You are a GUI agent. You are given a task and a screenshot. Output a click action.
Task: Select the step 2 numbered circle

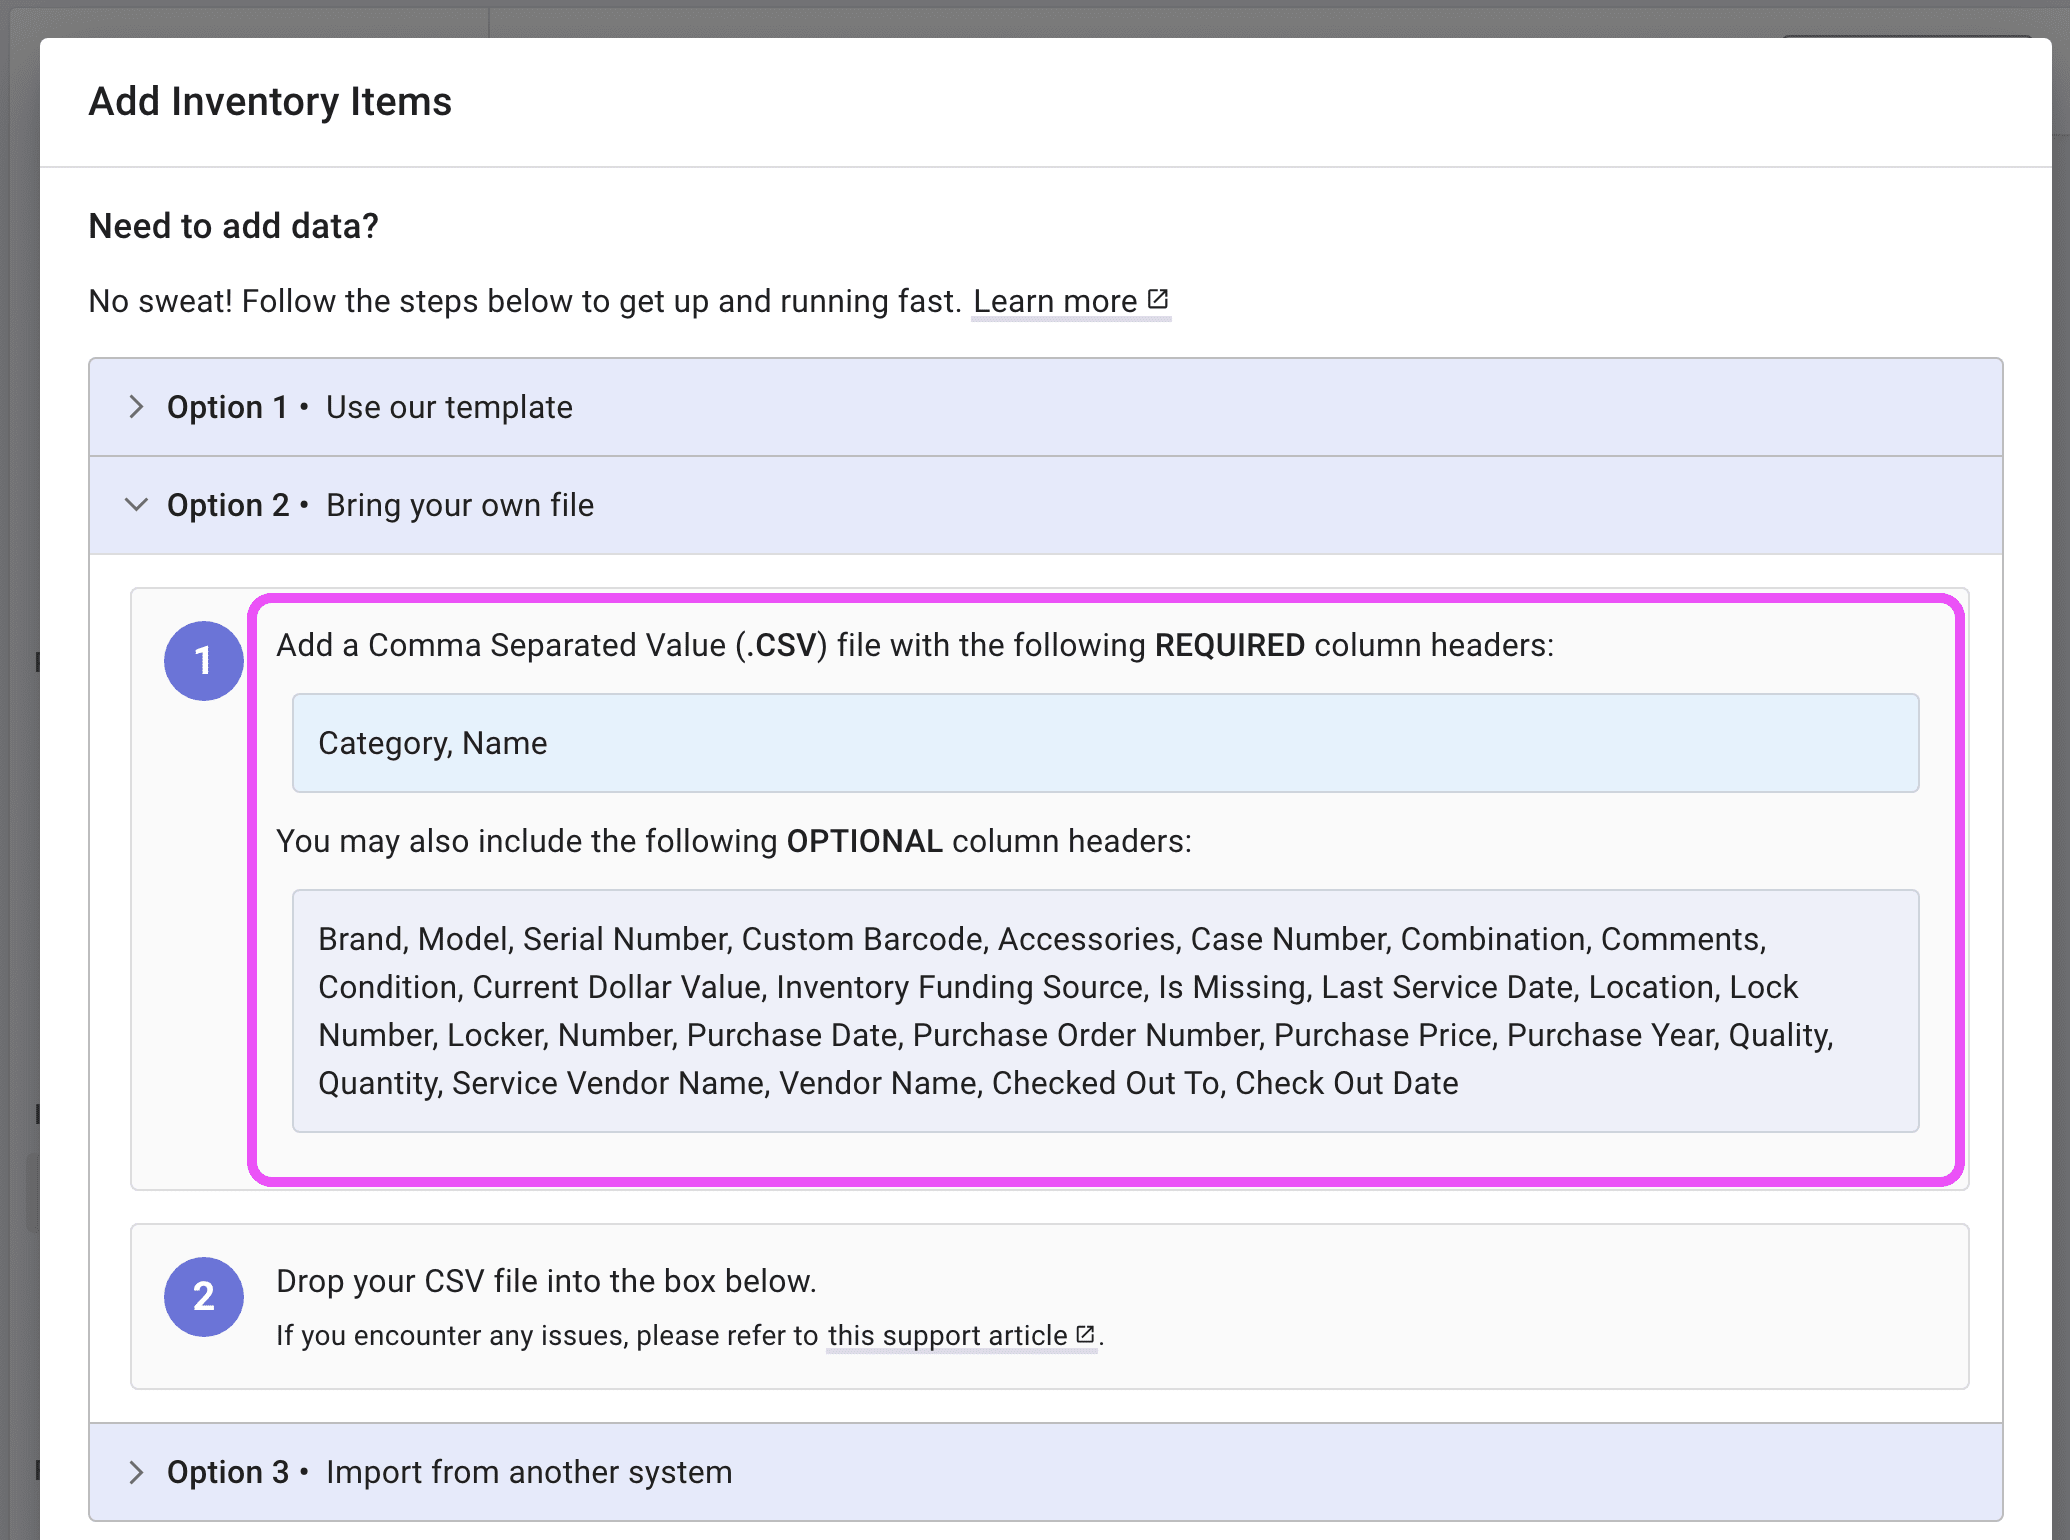(x=203, y=1296)
